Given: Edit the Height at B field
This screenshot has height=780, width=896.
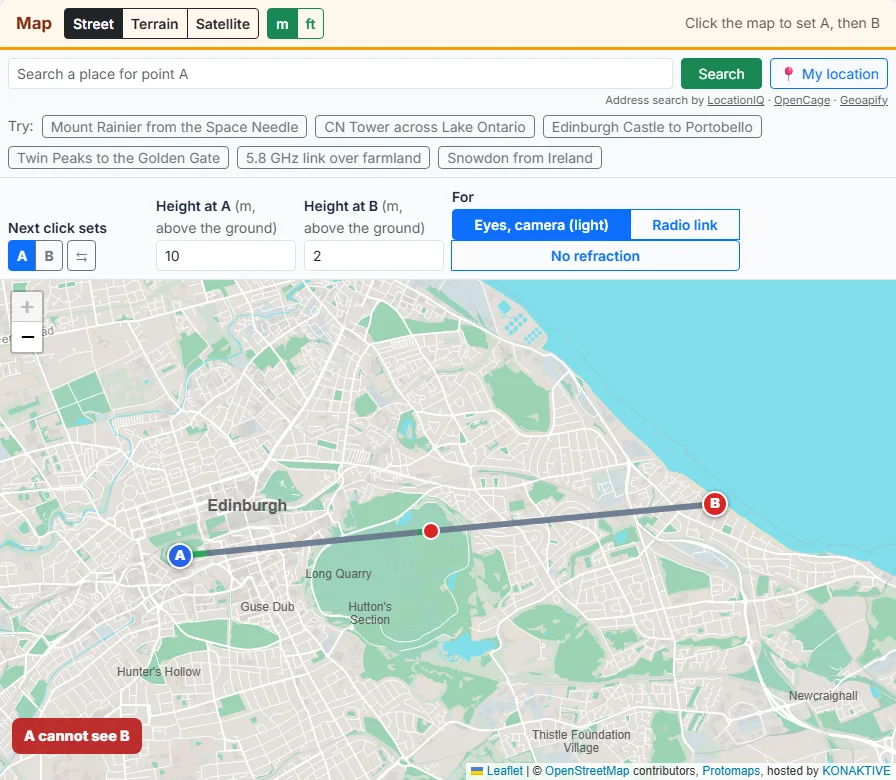Looking at the screenshot, I should coord(374,256).
